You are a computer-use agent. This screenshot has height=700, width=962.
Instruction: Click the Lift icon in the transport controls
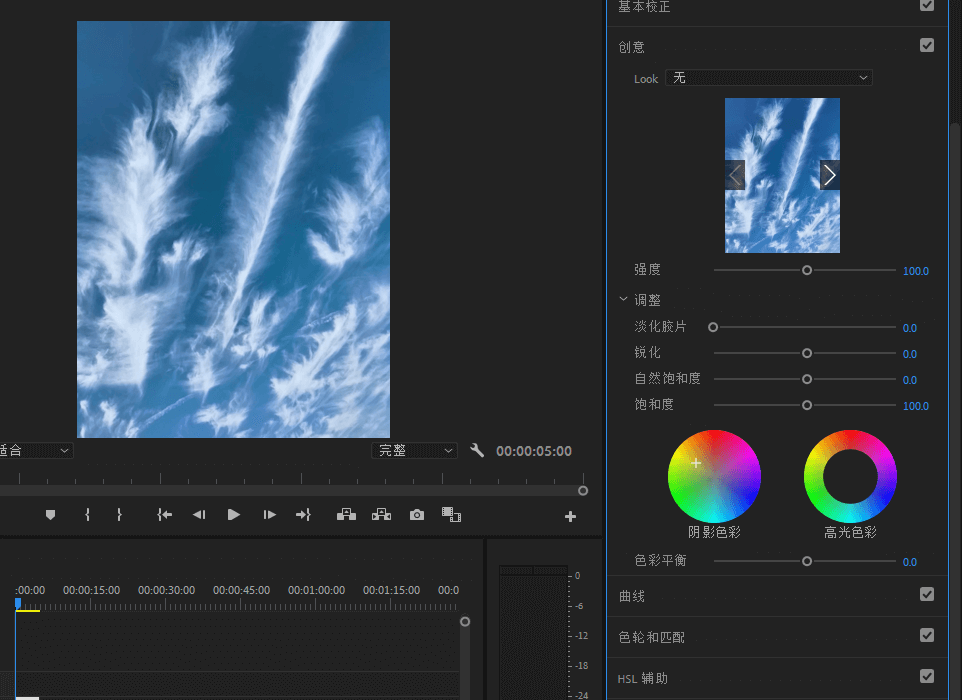pos(345,514)
